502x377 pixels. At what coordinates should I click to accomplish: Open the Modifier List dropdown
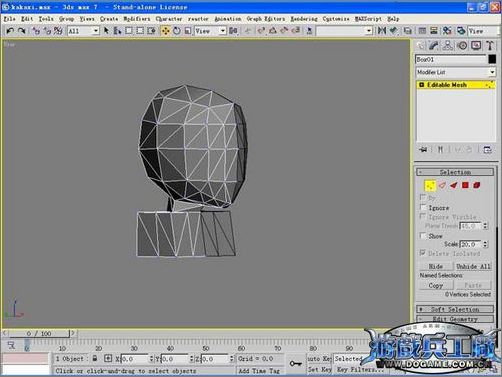(x=455, y=72)
